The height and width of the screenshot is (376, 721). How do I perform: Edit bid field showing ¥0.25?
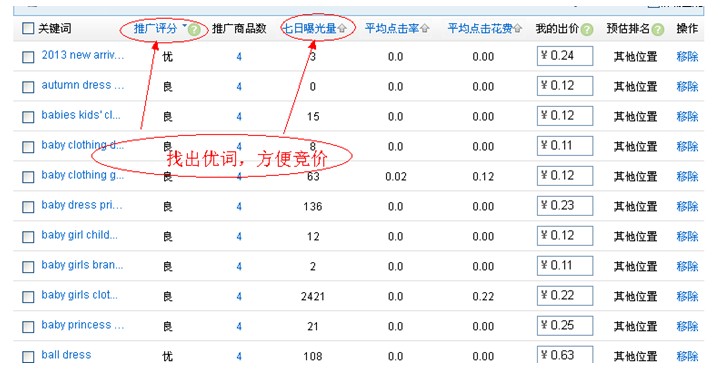565,325
